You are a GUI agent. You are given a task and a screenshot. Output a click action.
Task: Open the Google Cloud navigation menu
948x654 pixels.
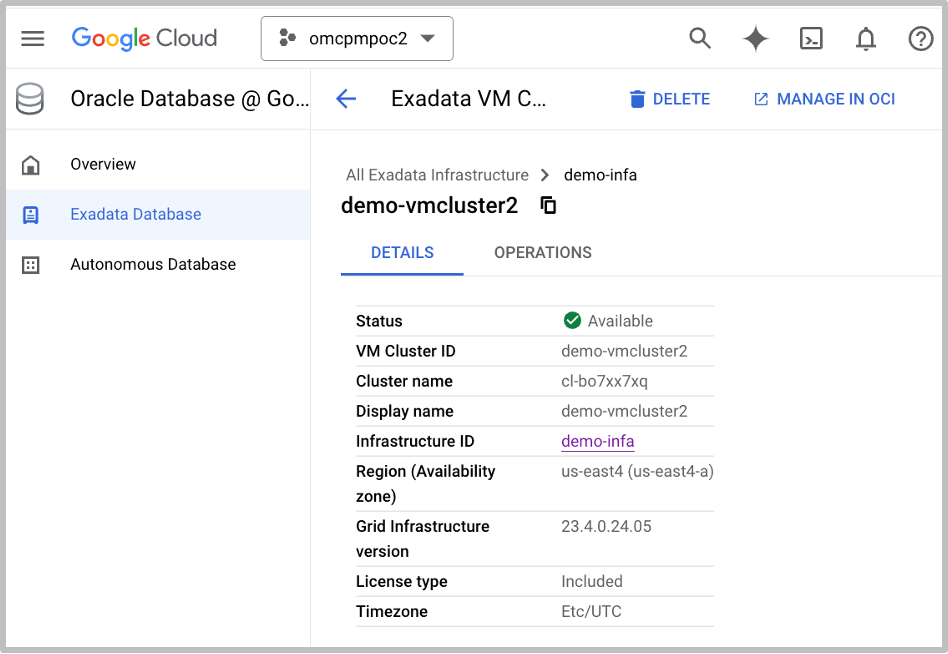pos(33,38)
